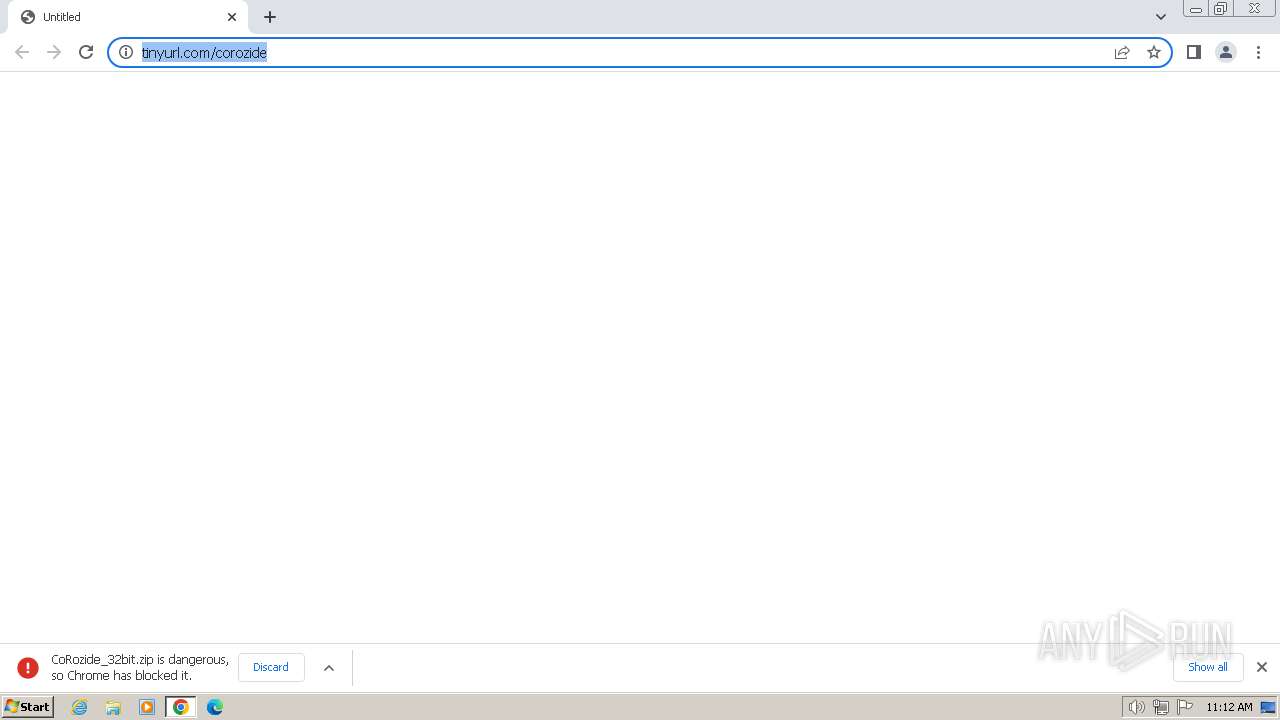Click Show all downloads
The width and height of the screenshot is (1280, 720).
click(x=1208, y=667)
